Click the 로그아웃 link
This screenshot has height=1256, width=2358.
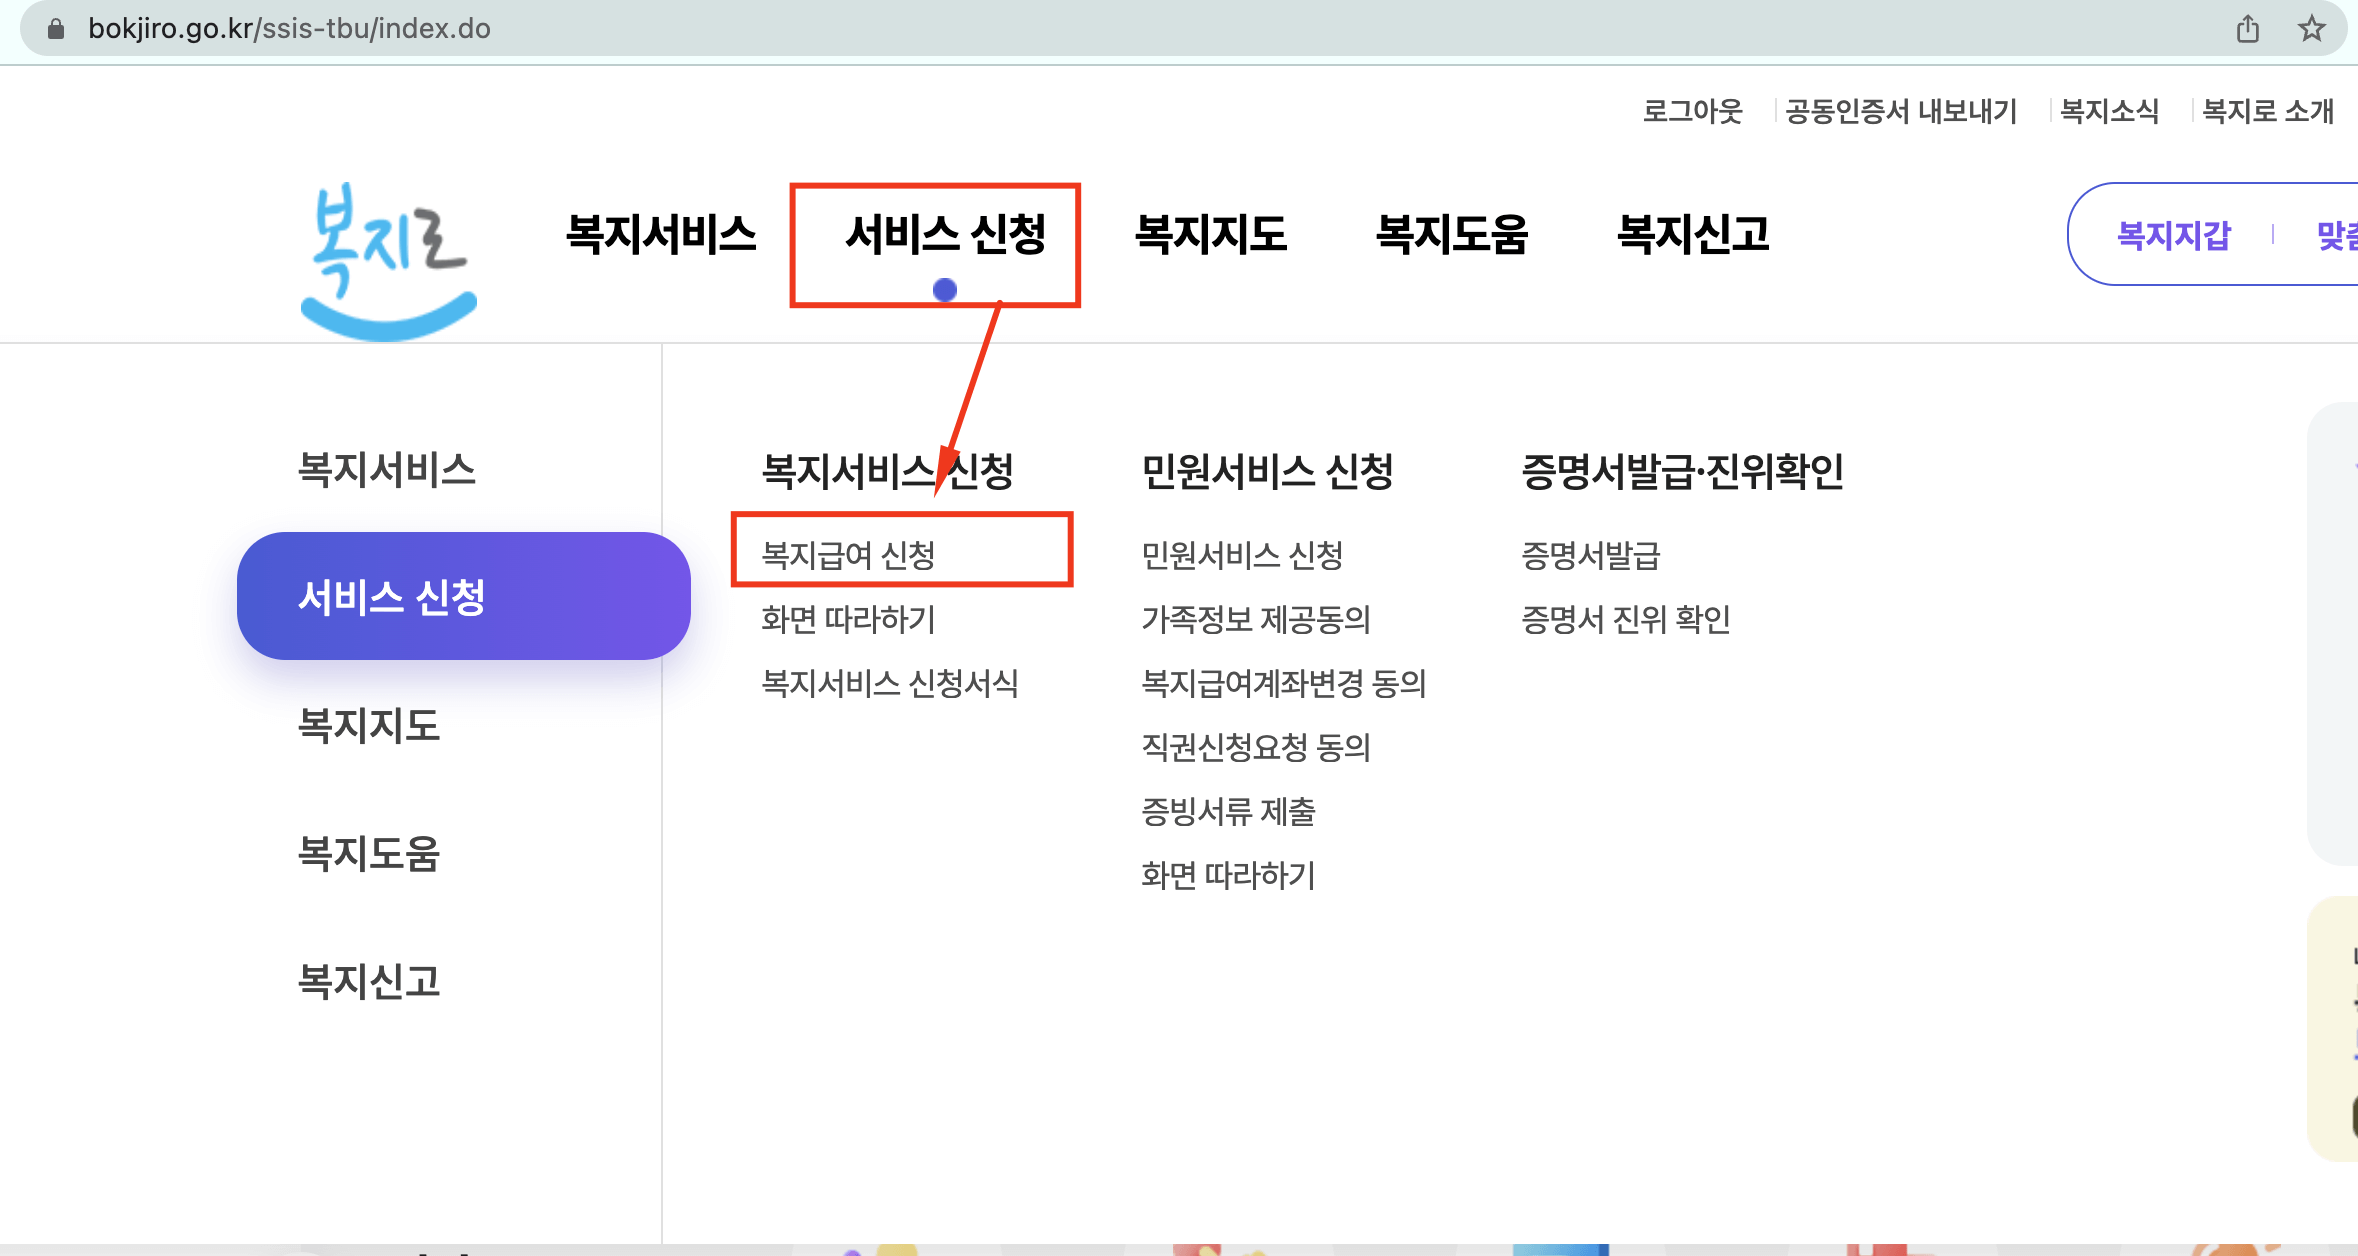(1693, 111)
